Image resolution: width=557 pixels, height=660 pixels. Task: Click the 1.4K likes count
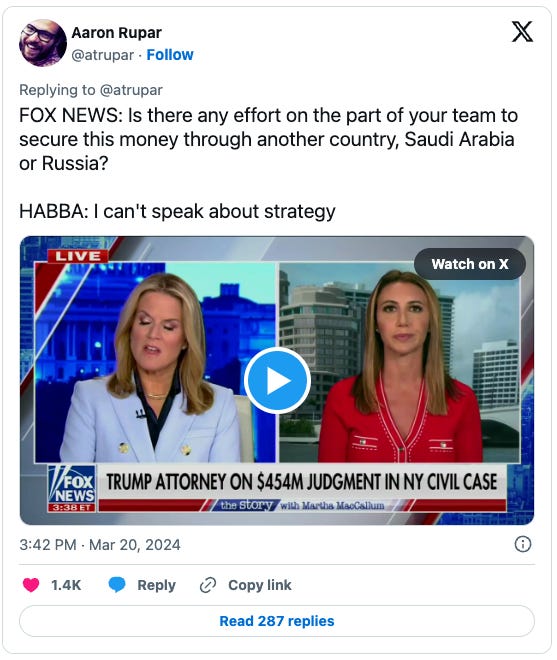66,585
